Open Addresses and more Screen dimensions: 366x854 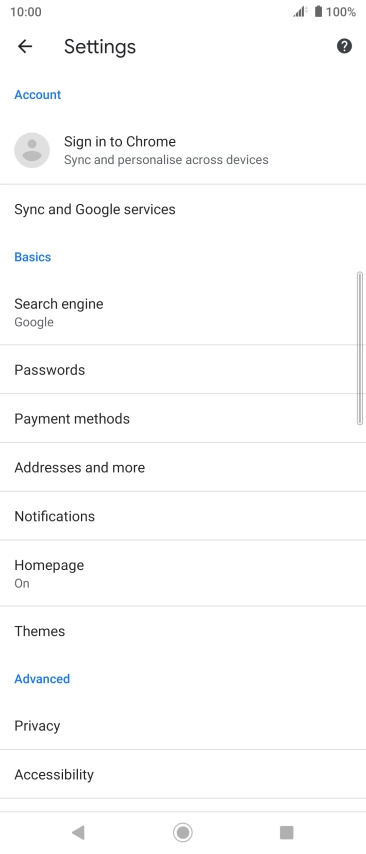point(183,467)
